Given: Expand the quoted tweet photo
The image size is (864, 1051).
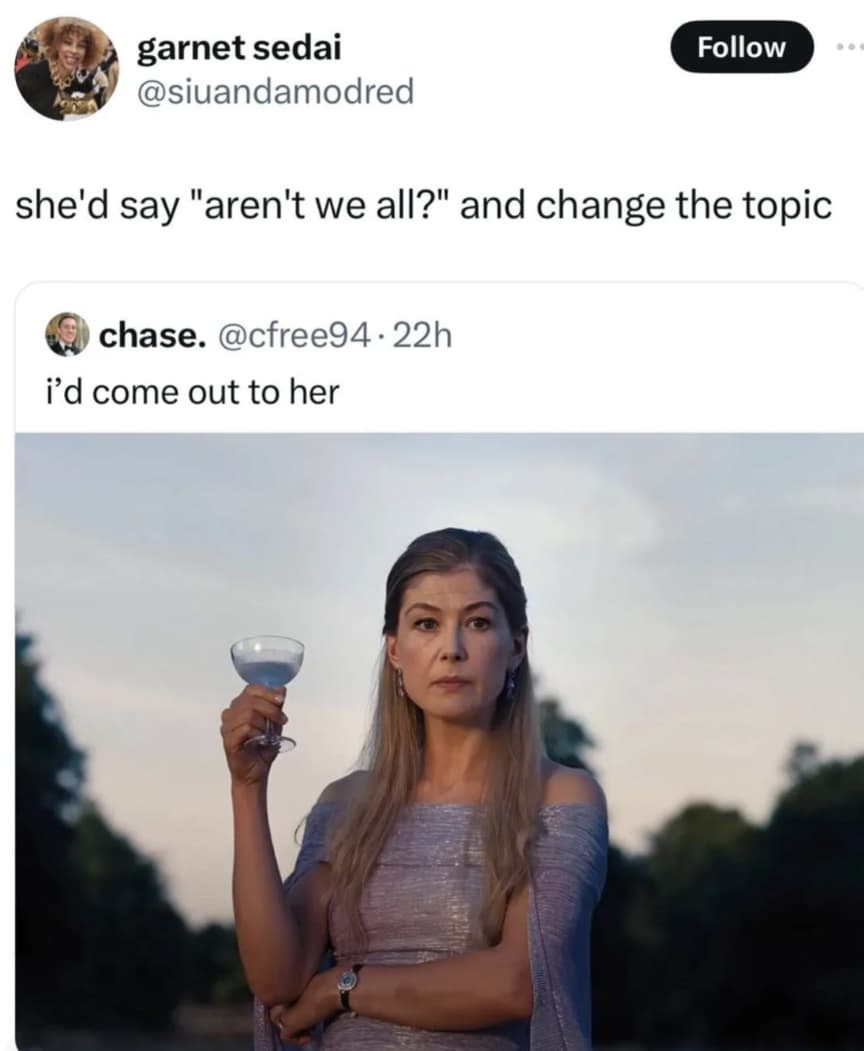Looking at the screenshot, I should [439, 742].
